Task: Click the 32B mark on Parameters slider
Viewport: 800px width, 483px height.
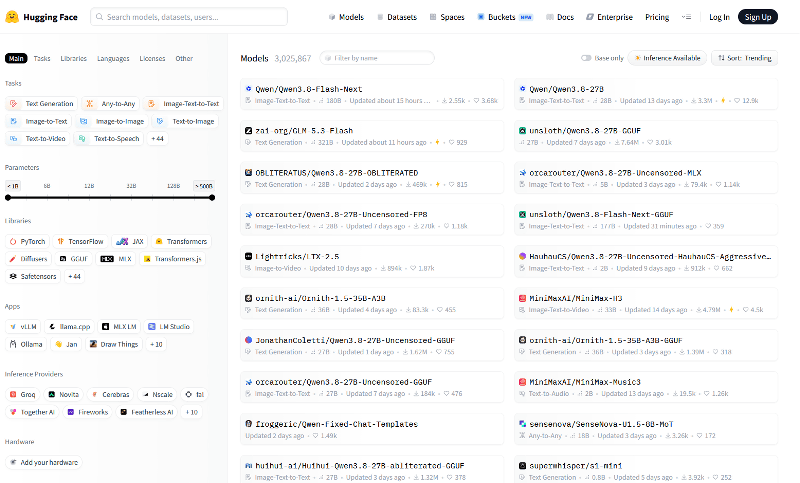Action: point(131,186)
